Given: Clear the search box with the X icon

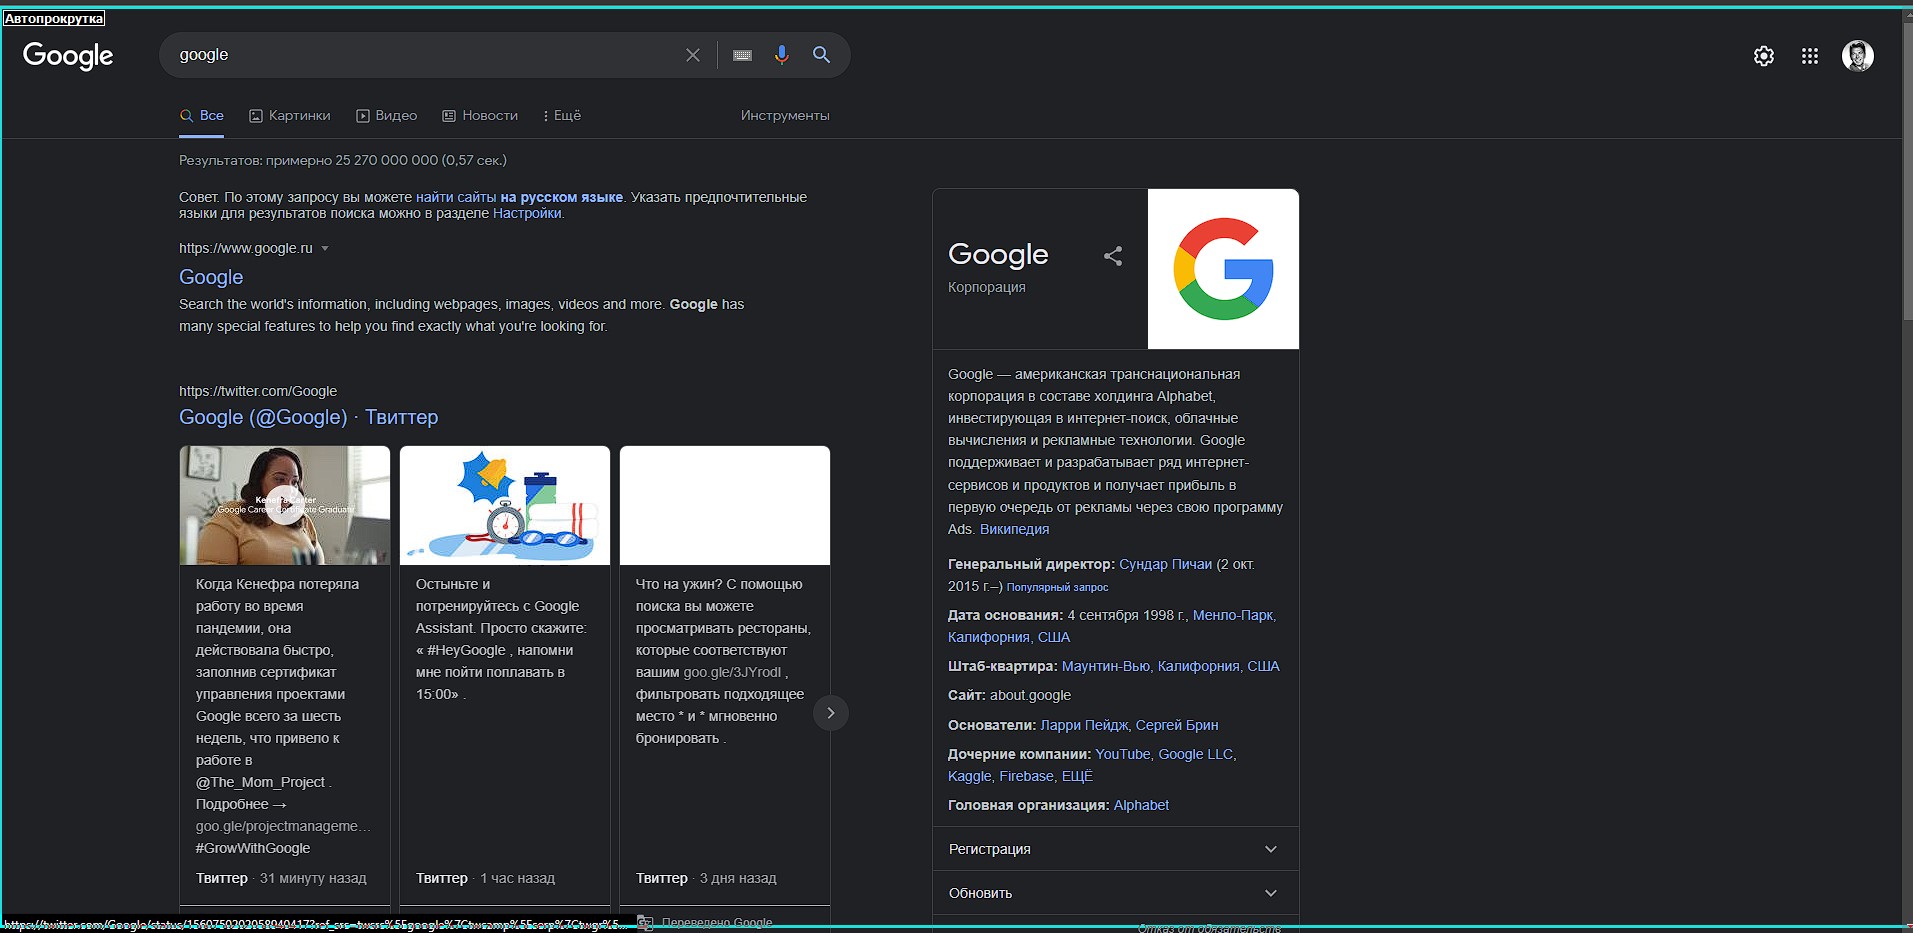Looking at the screenshot, I should 693,55.
